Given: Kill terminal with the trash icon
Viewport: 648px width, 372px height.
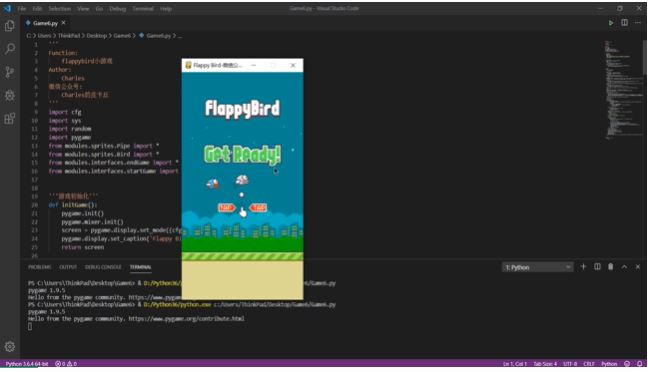Looking at the screenshot, I should [x=610, y=267].
